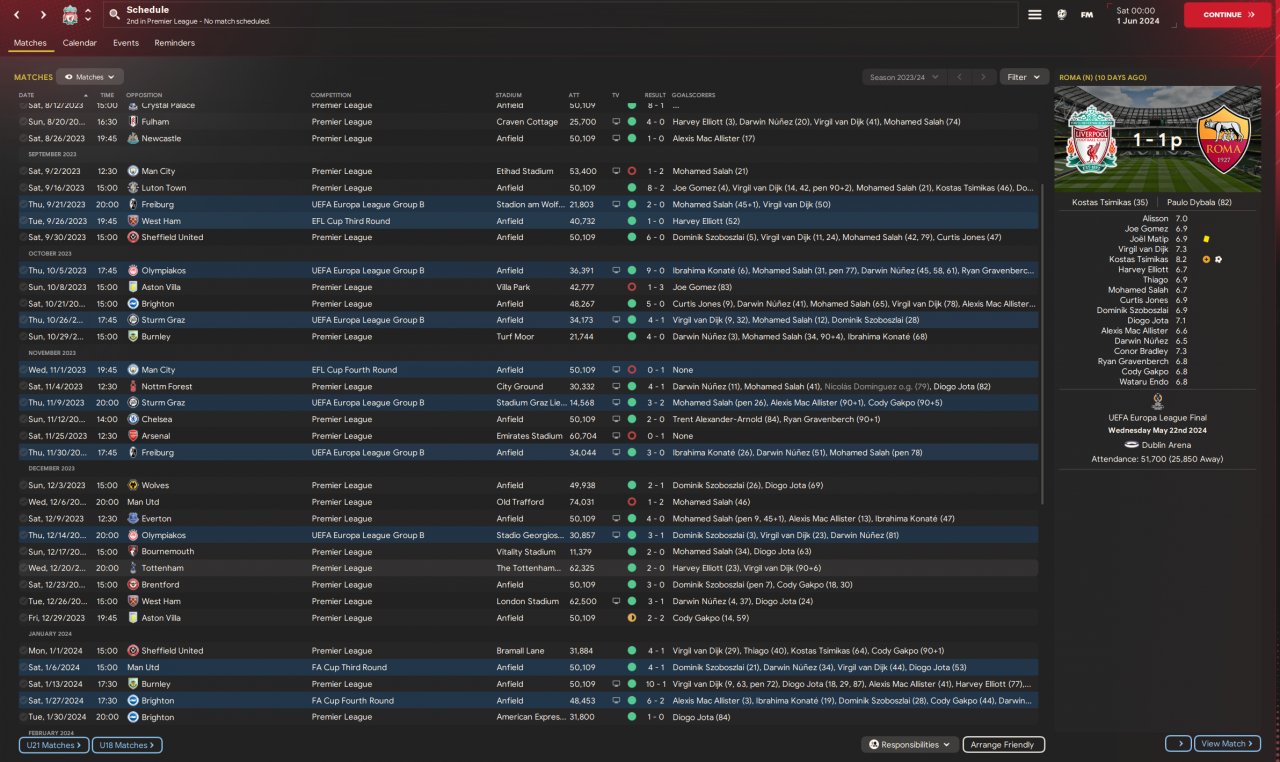Go to the next season with the right arrow

985,77
